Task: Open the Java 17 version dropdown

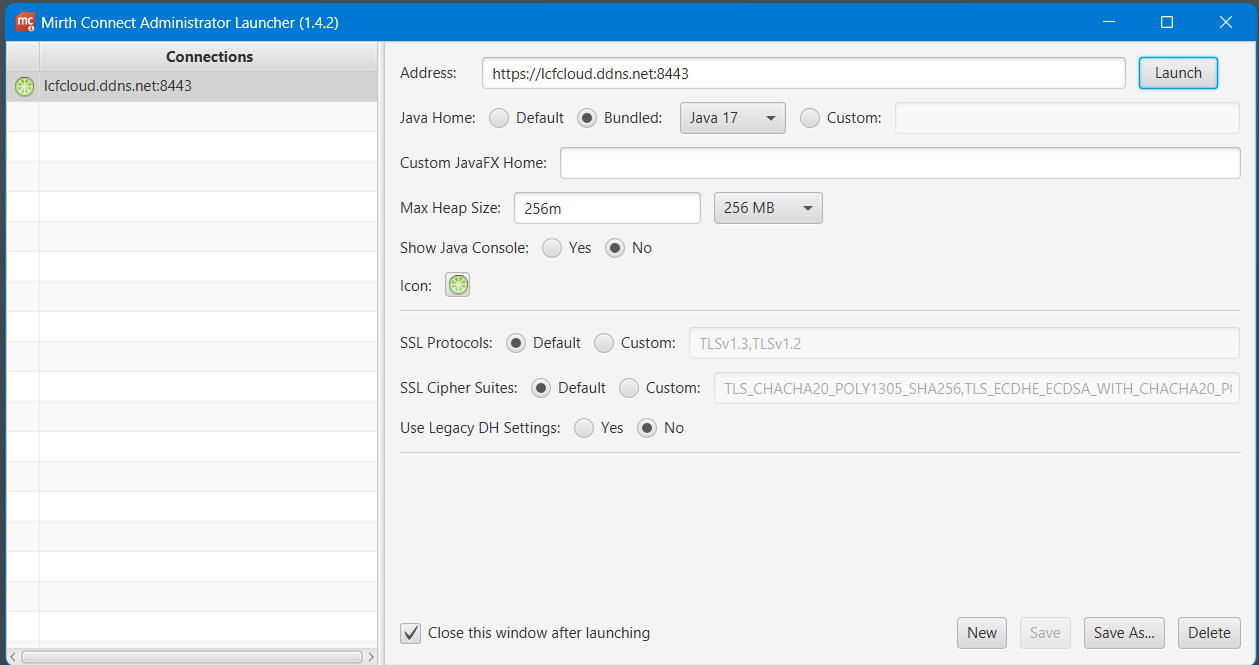Action: click(733, 118)
